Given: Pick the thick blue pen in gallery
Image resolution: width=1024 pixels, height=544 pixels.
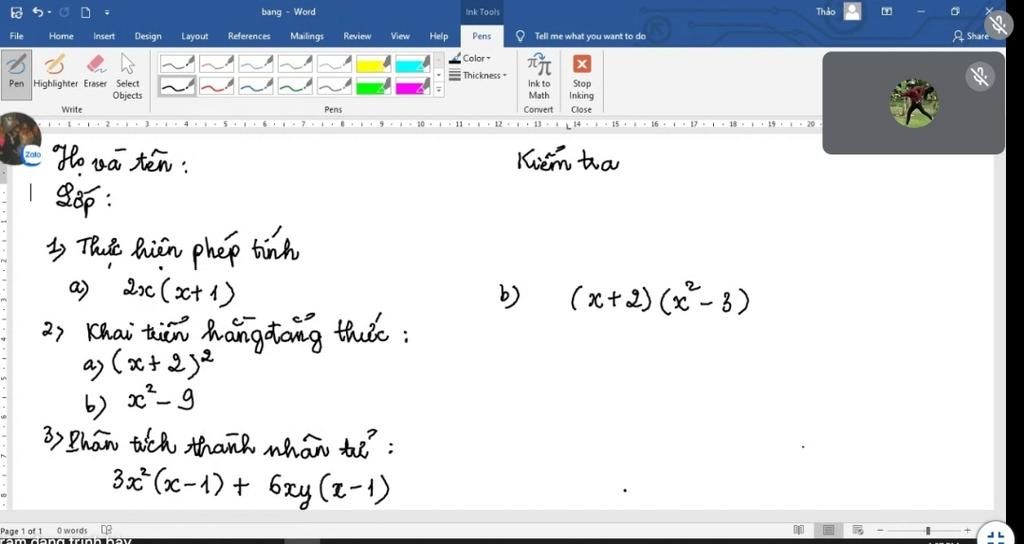Looking at the screenshot, I should tap(256, 85).
